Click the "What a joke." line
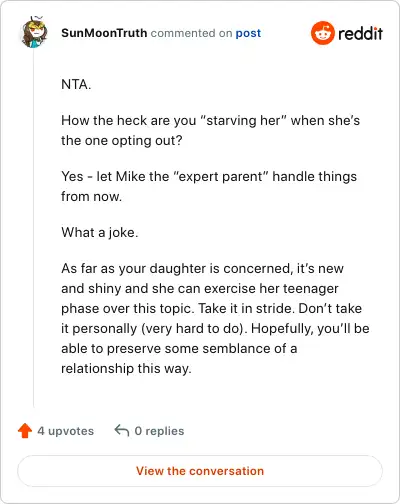Image resolution: width=400 pixels, height=504 pixels. (x=100, y=232)
